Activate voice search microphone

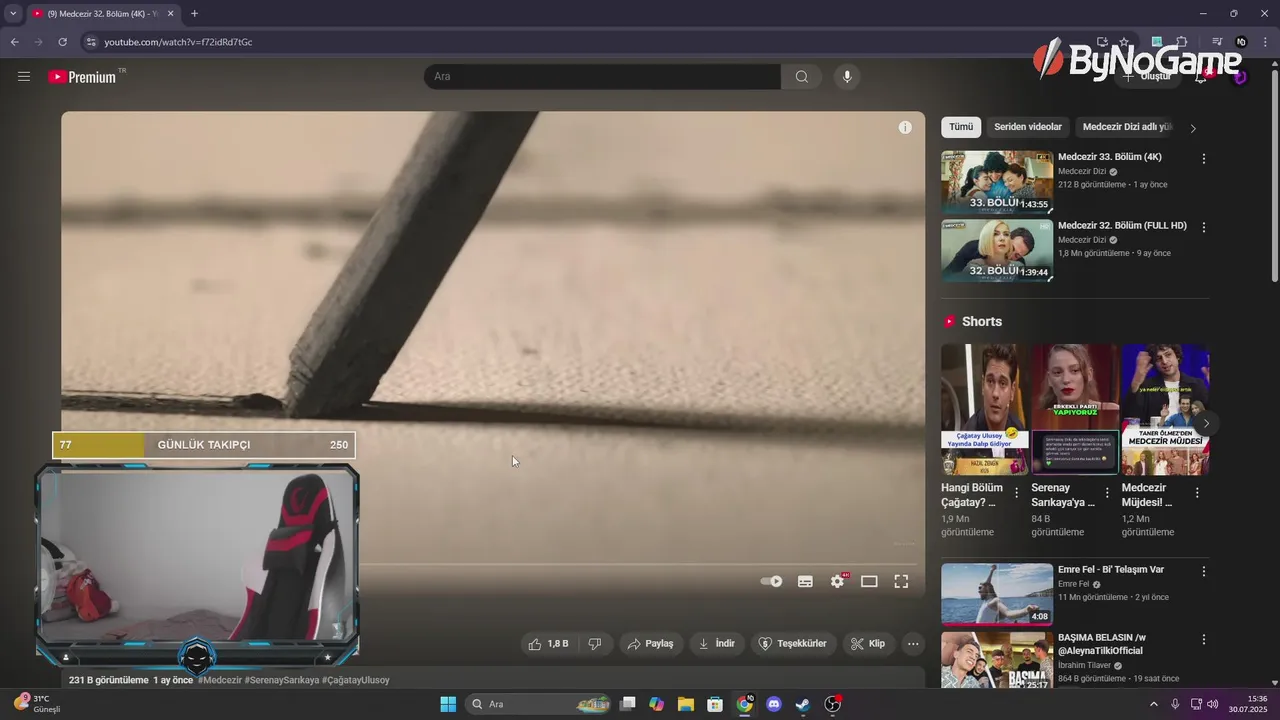[847, 77]
